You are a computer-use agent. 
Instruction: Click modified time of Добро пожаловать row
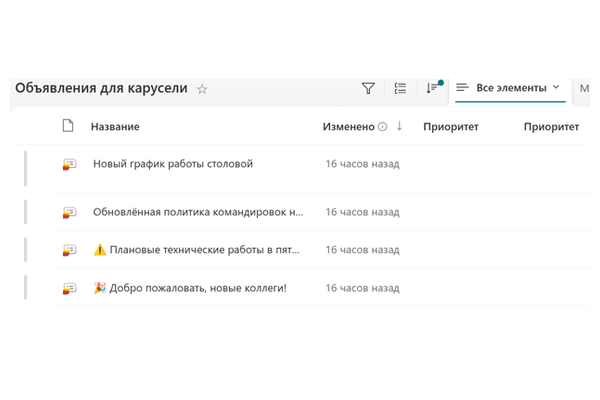point(362,288)
